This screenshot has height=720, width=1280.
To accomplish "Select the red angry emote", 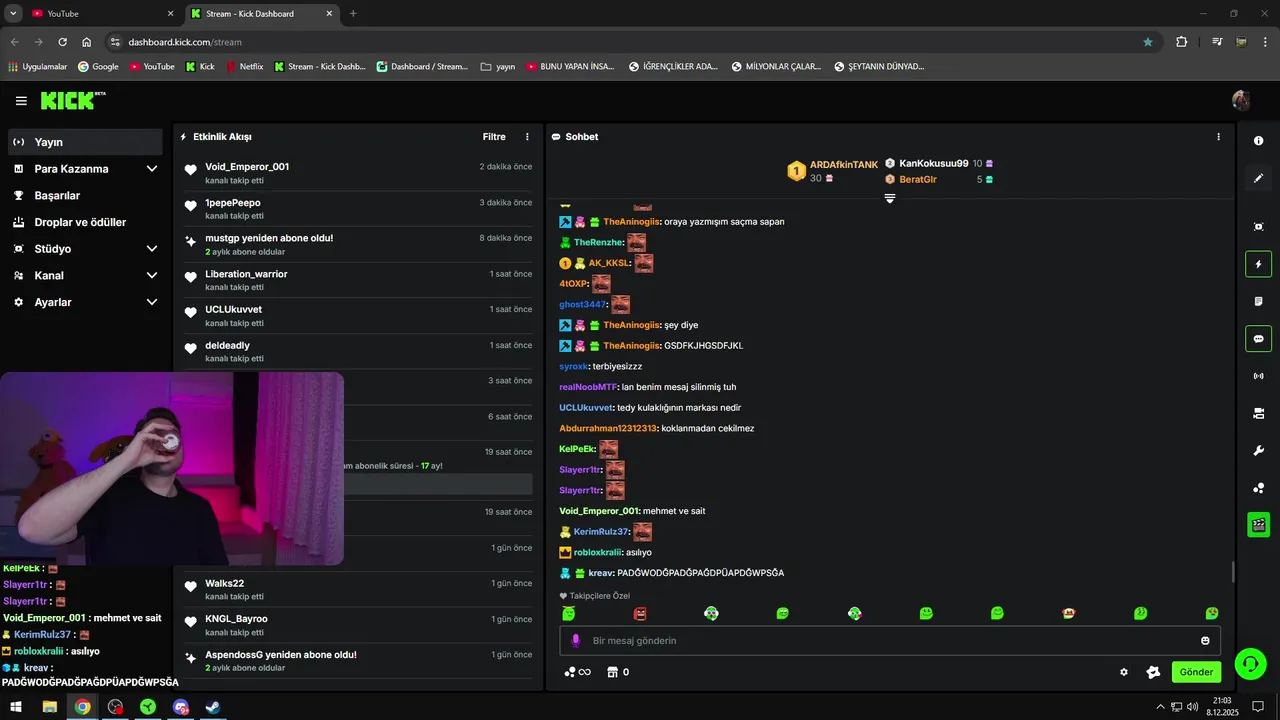I will 640,613.
